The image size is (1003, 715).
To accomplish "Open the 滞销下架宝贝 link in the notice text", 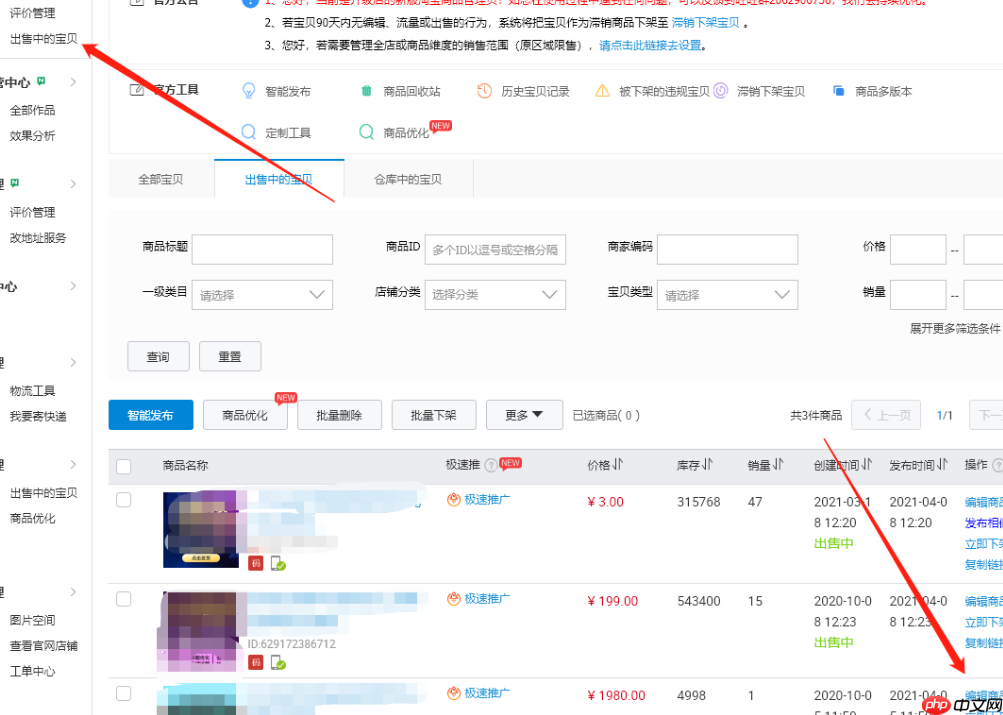I will pos(706,23).
